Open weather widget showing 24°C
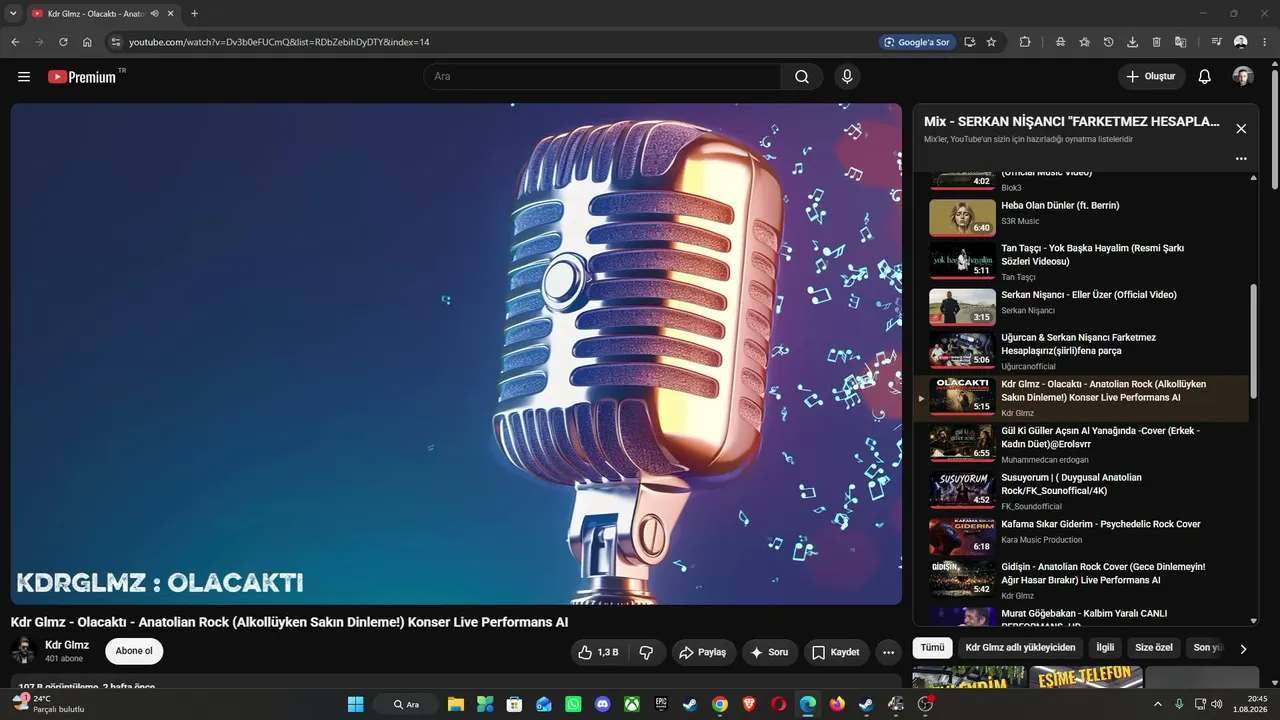 click(49, 704)
